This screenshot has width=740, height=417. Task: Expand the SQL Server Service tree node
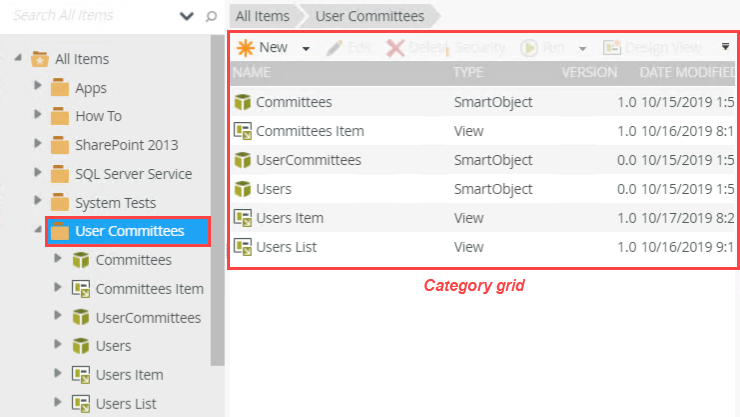(38, 173)
